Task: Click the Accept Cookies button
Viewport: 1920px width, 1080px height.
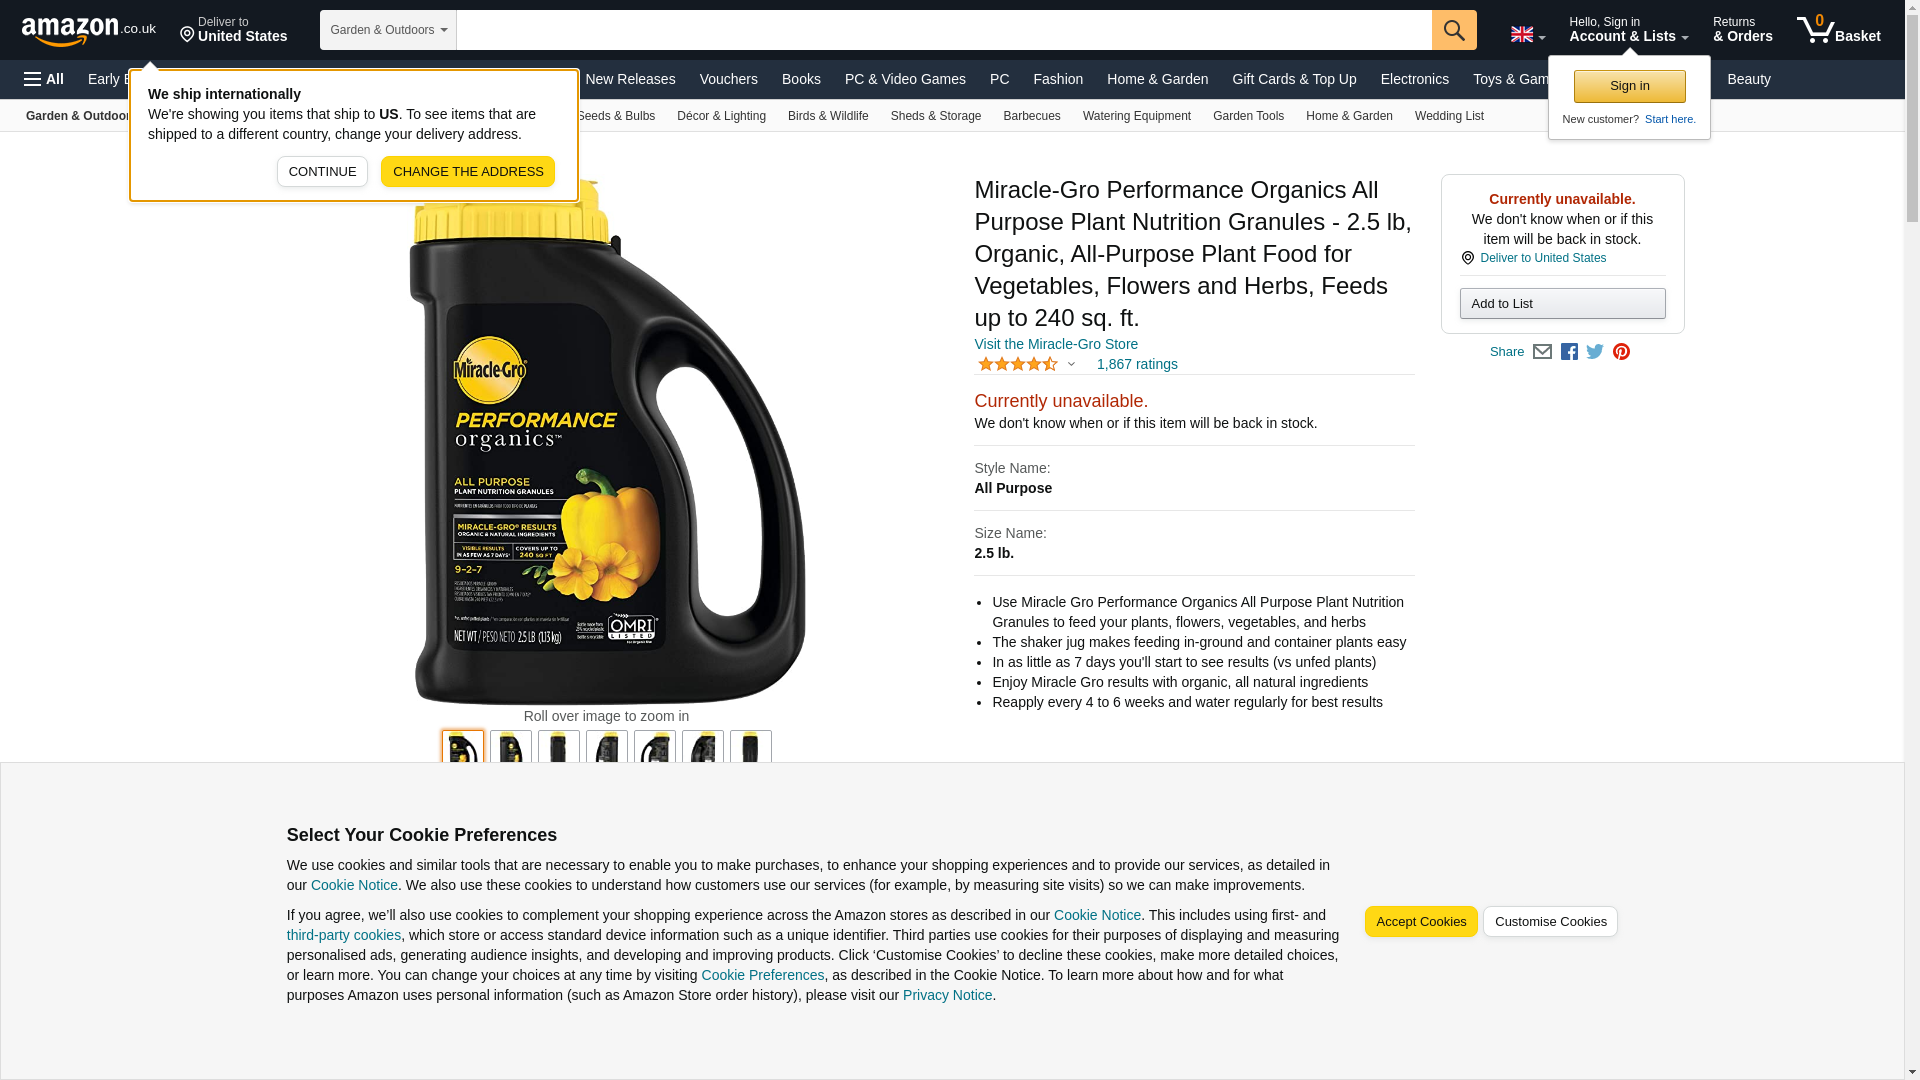Action: click(1420, 922)
